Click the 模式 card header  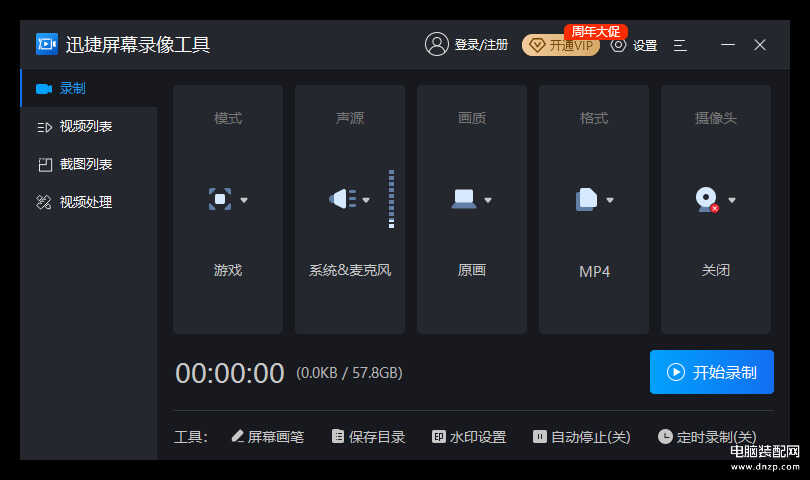click(x=228, y=118)
